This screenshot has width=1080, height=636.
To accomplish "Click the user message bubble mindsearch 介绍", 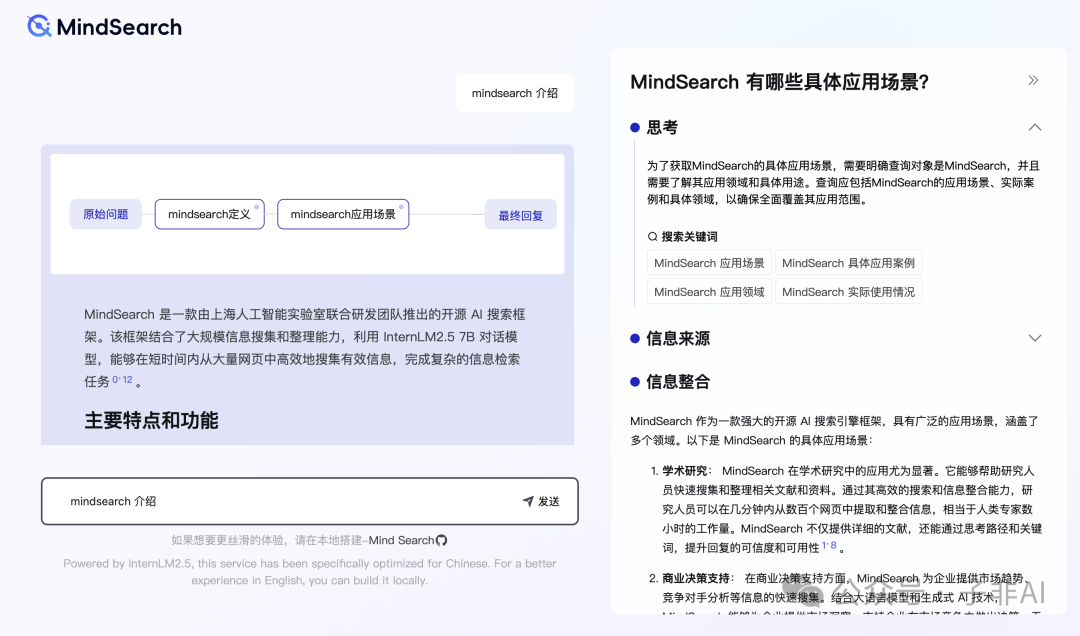I will click(x=515, y=93).
